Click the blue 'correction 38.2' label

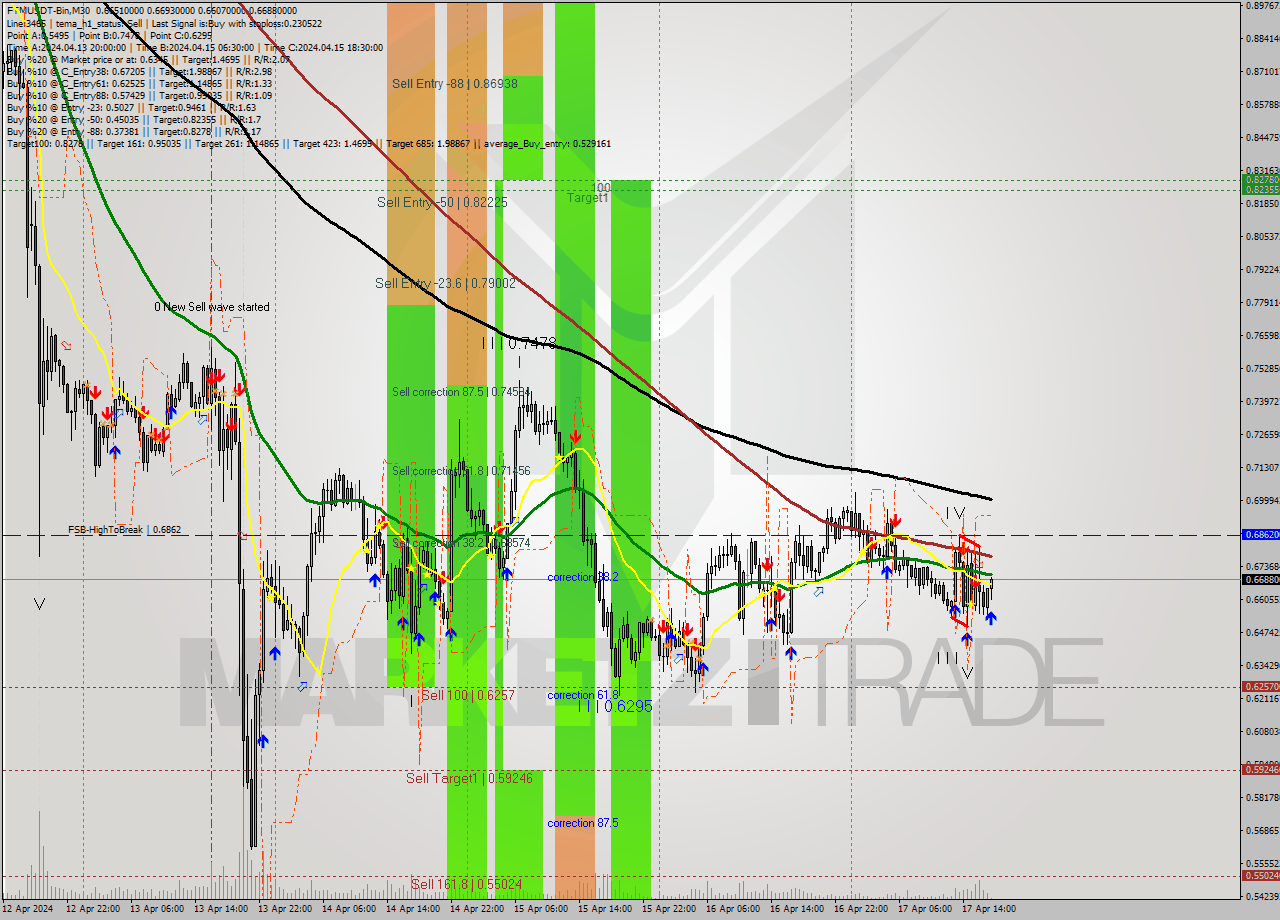pos(583,577)
